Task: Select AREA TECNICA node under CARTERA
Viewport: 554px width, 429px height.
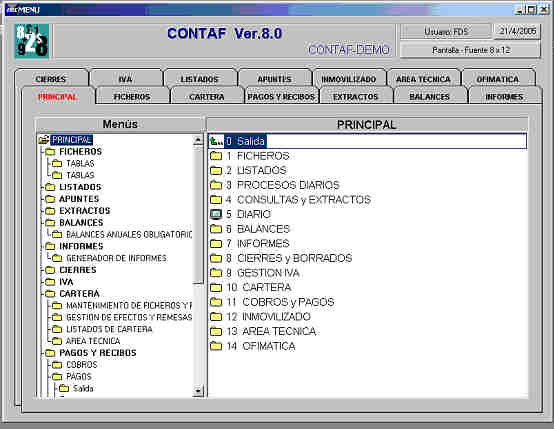Action: 93,341
